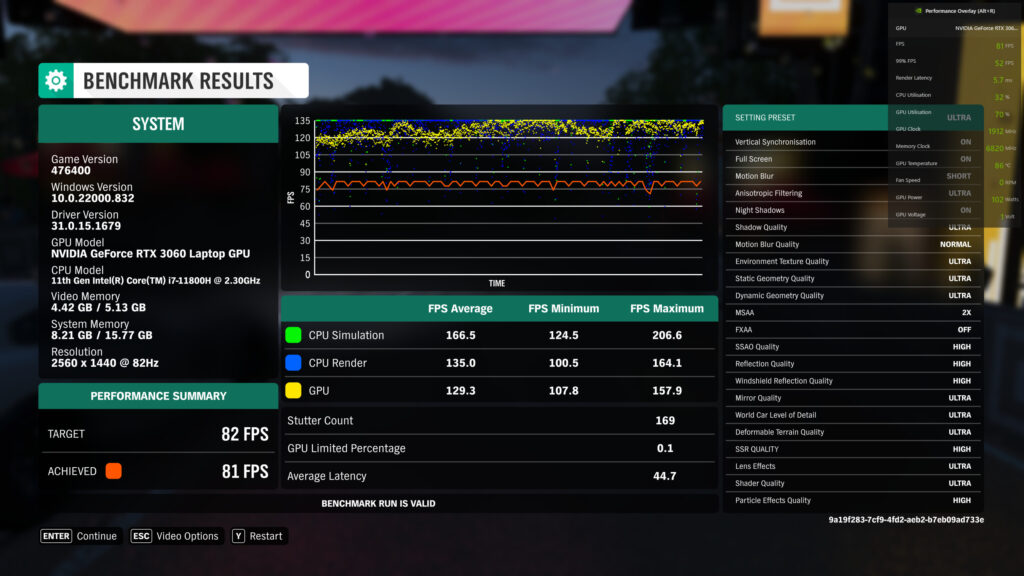
Task: Select the Y key icon for Restart
Action: click(238, 536)
